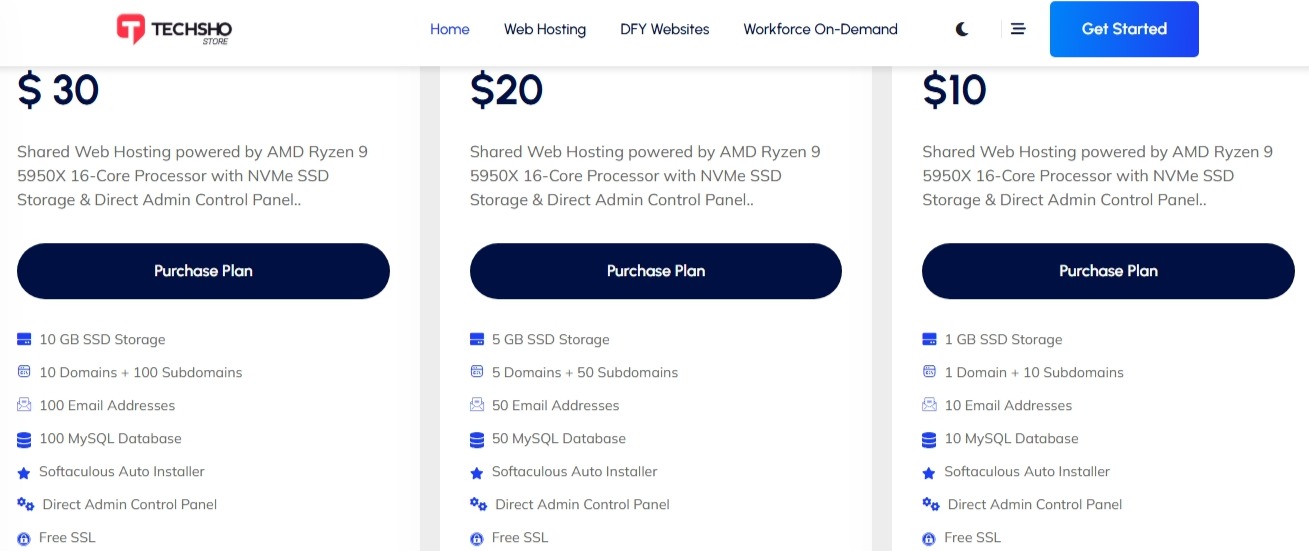Click the Free SSL lock icon in $30 plan
Screen dimensions: 1309x551
[24, 538]
